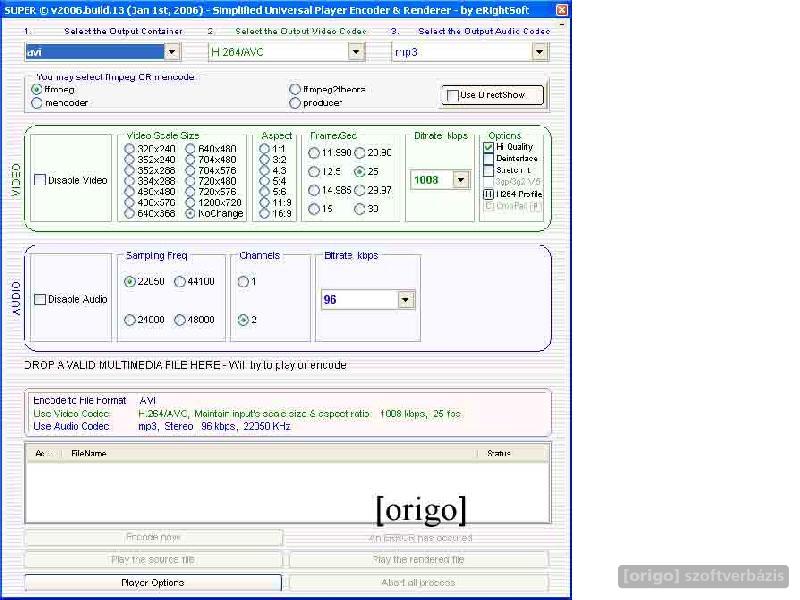This screenshot has width=800, height=600.
Task: Choose 16:9 aspect ratio
Action: 264,213
